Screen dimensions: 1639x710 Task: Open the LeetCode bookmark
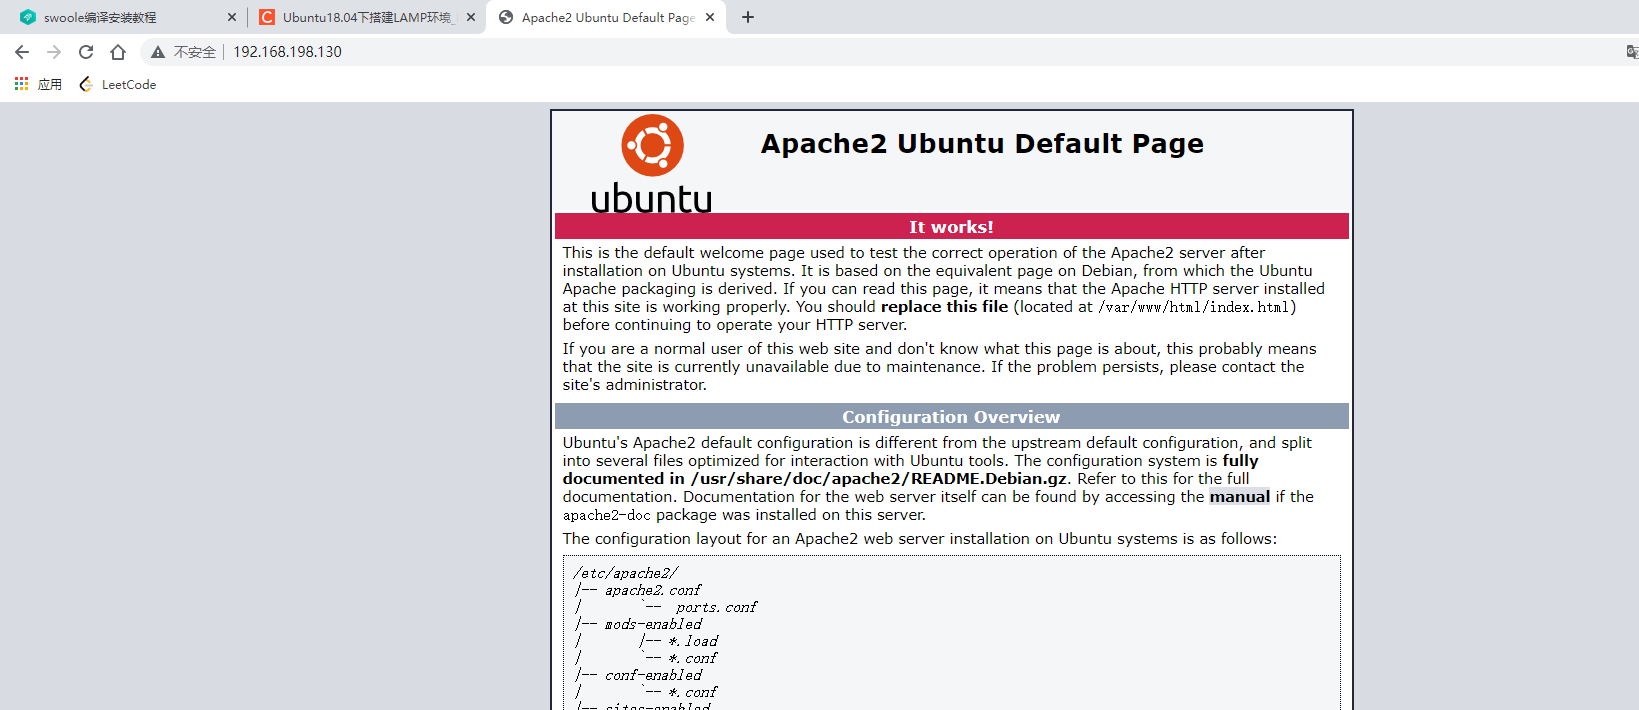pyautogui.click(x=117, y=85)
